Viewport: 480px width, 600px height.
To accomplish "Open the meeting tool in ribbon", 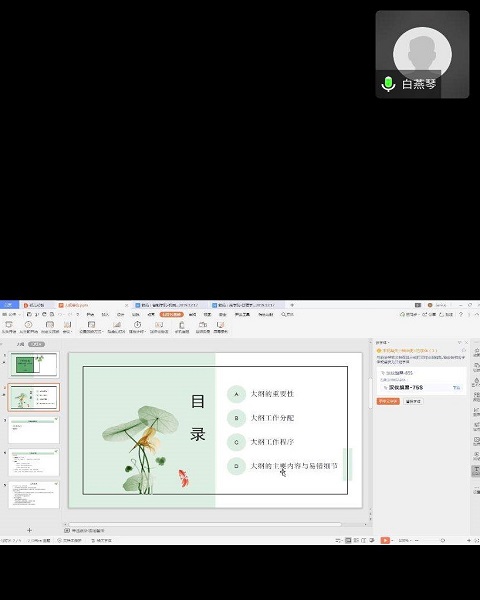I will tap(67, 327).
